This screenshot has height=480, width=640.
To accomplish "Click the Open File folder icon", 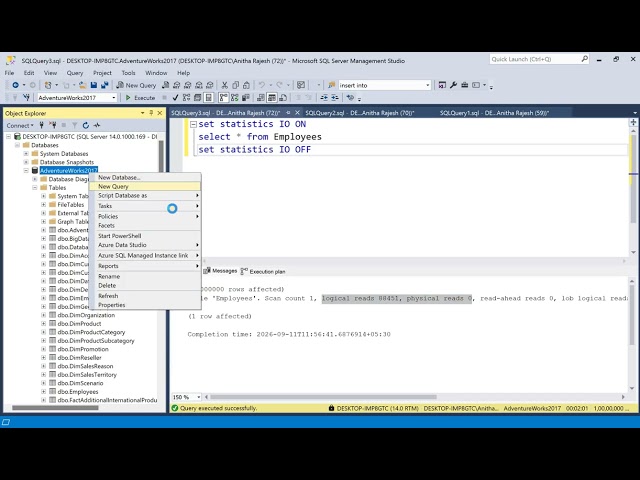I will (x=82, y=85).
